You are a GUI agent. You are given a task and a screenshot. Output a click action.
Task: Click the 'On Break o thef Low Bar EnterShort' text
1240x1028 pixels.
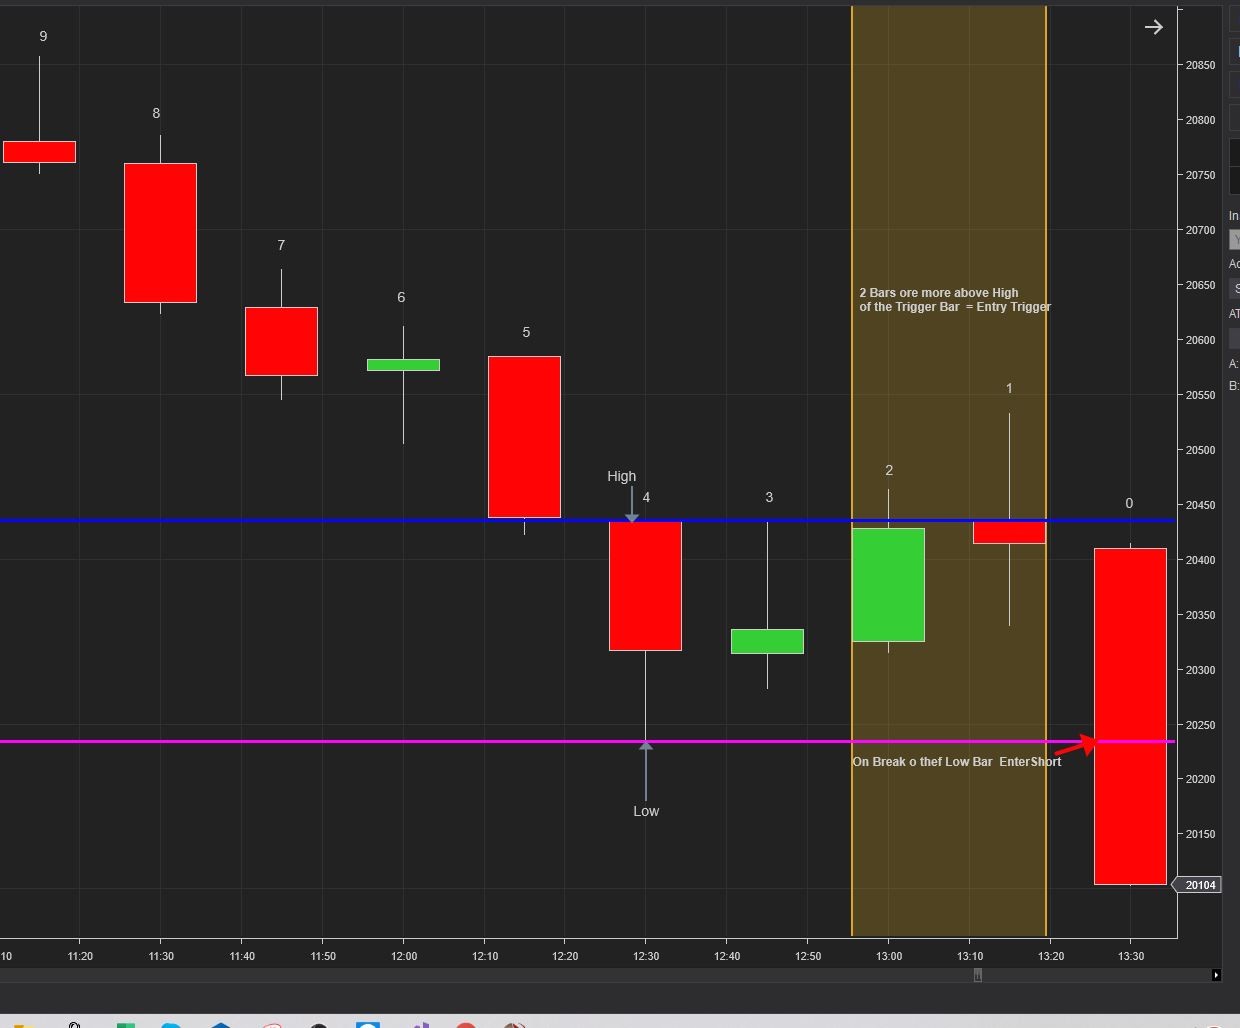(957, 762)
